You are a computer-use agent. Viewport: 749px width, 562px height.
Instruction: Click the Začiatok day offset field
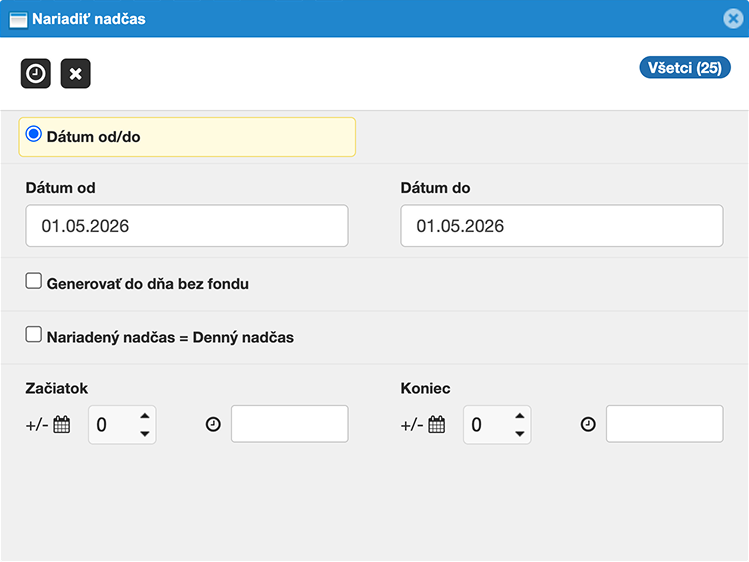click(x=122, y=424)
